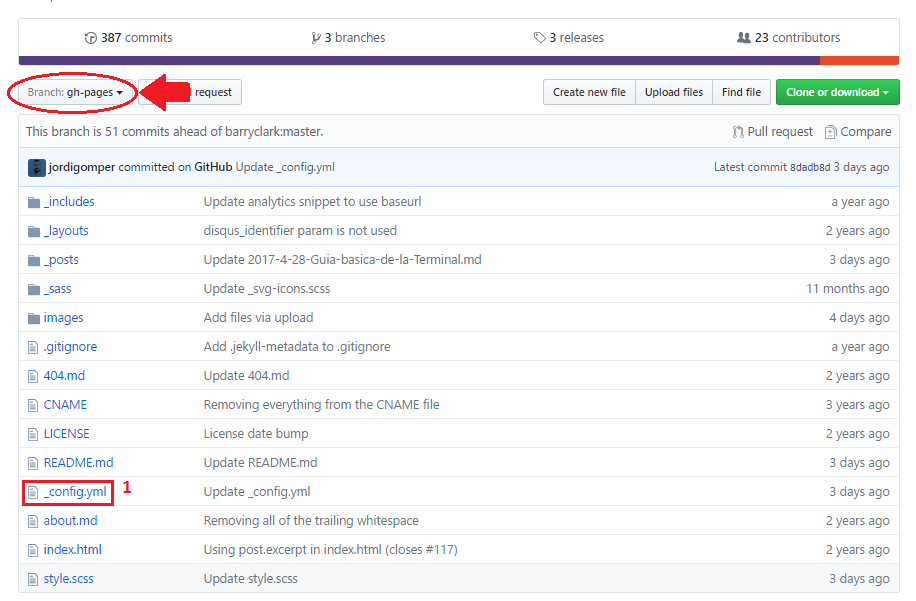916x601 pixels.
Task: Click the Create new file button
Action: point(589,92)
